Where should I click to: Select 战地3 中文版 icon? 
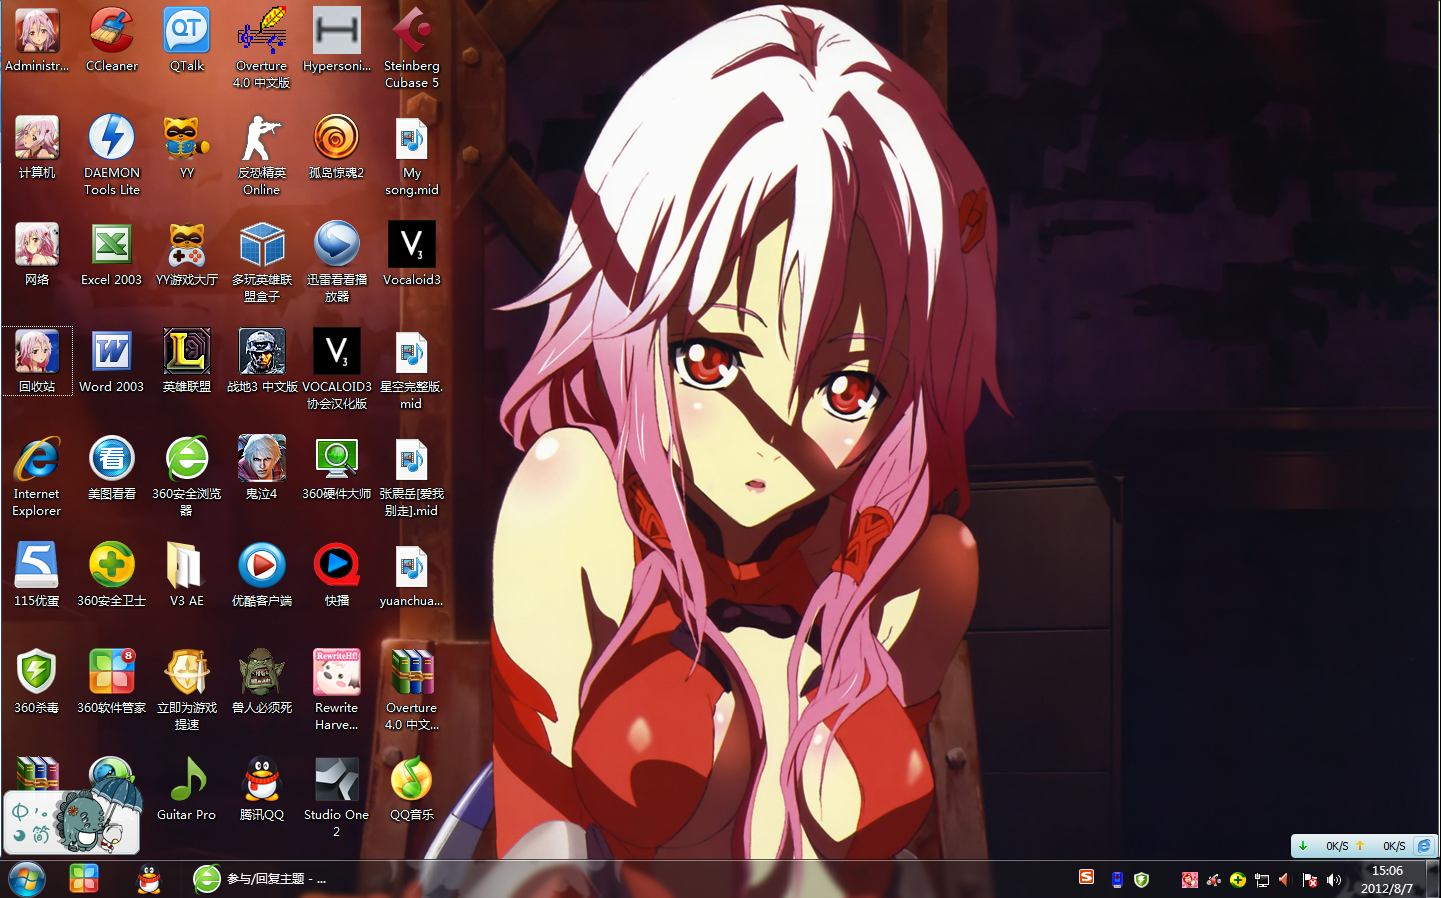click(x=262, y=361)
